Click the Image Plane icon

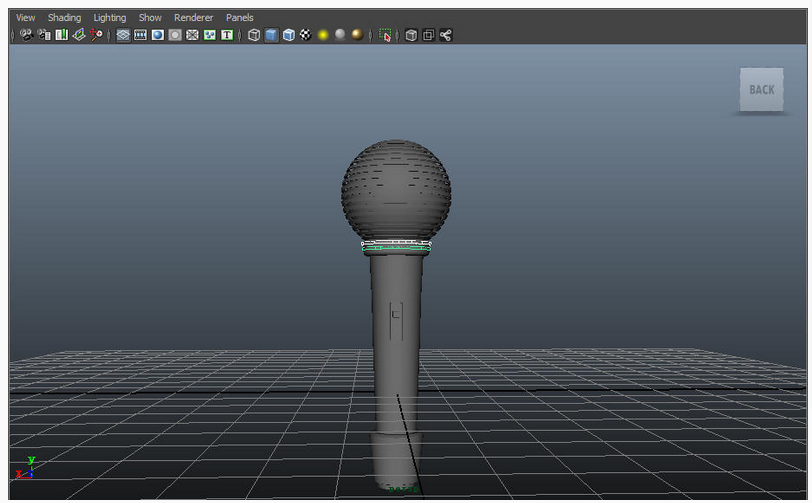[79, 35]
